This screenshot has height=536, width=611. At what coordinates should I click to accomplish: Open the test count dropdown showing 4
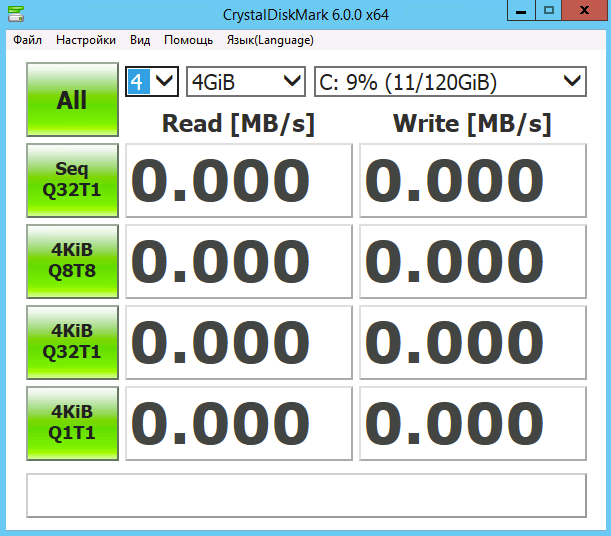pos(152,81)
